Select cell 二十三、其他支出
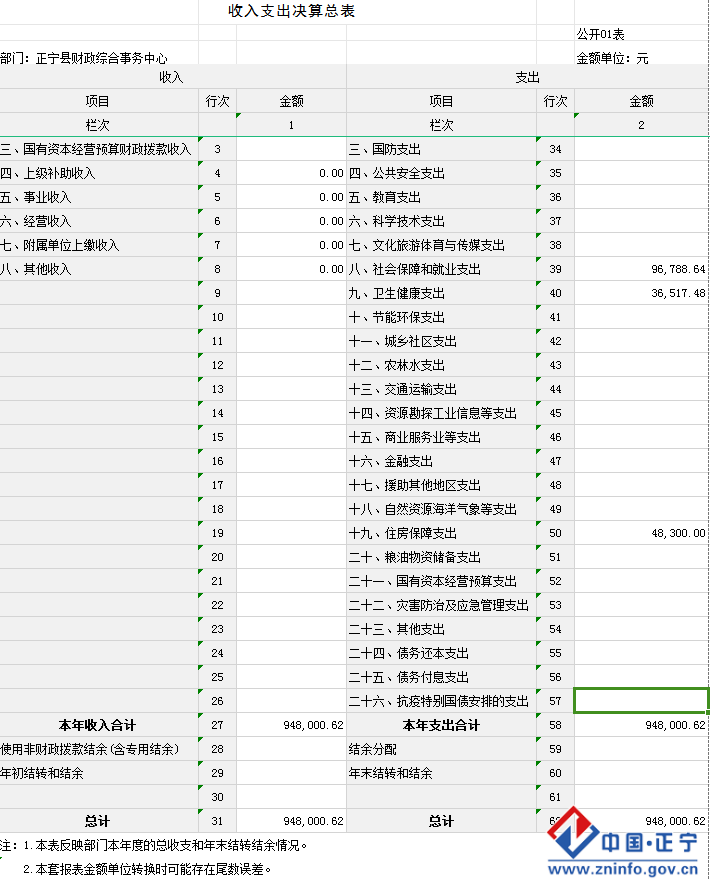The image size is (710, 880). pyautogui.click(x=442, y=629)
